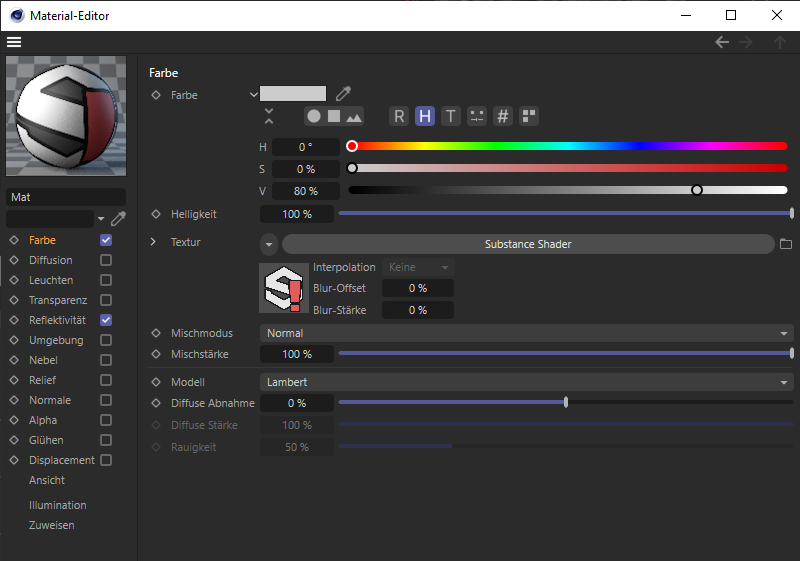Click the Helligkeit 100 % field
Image resolution: width=800 pixels, height=561 pixels.
point(297,214)
